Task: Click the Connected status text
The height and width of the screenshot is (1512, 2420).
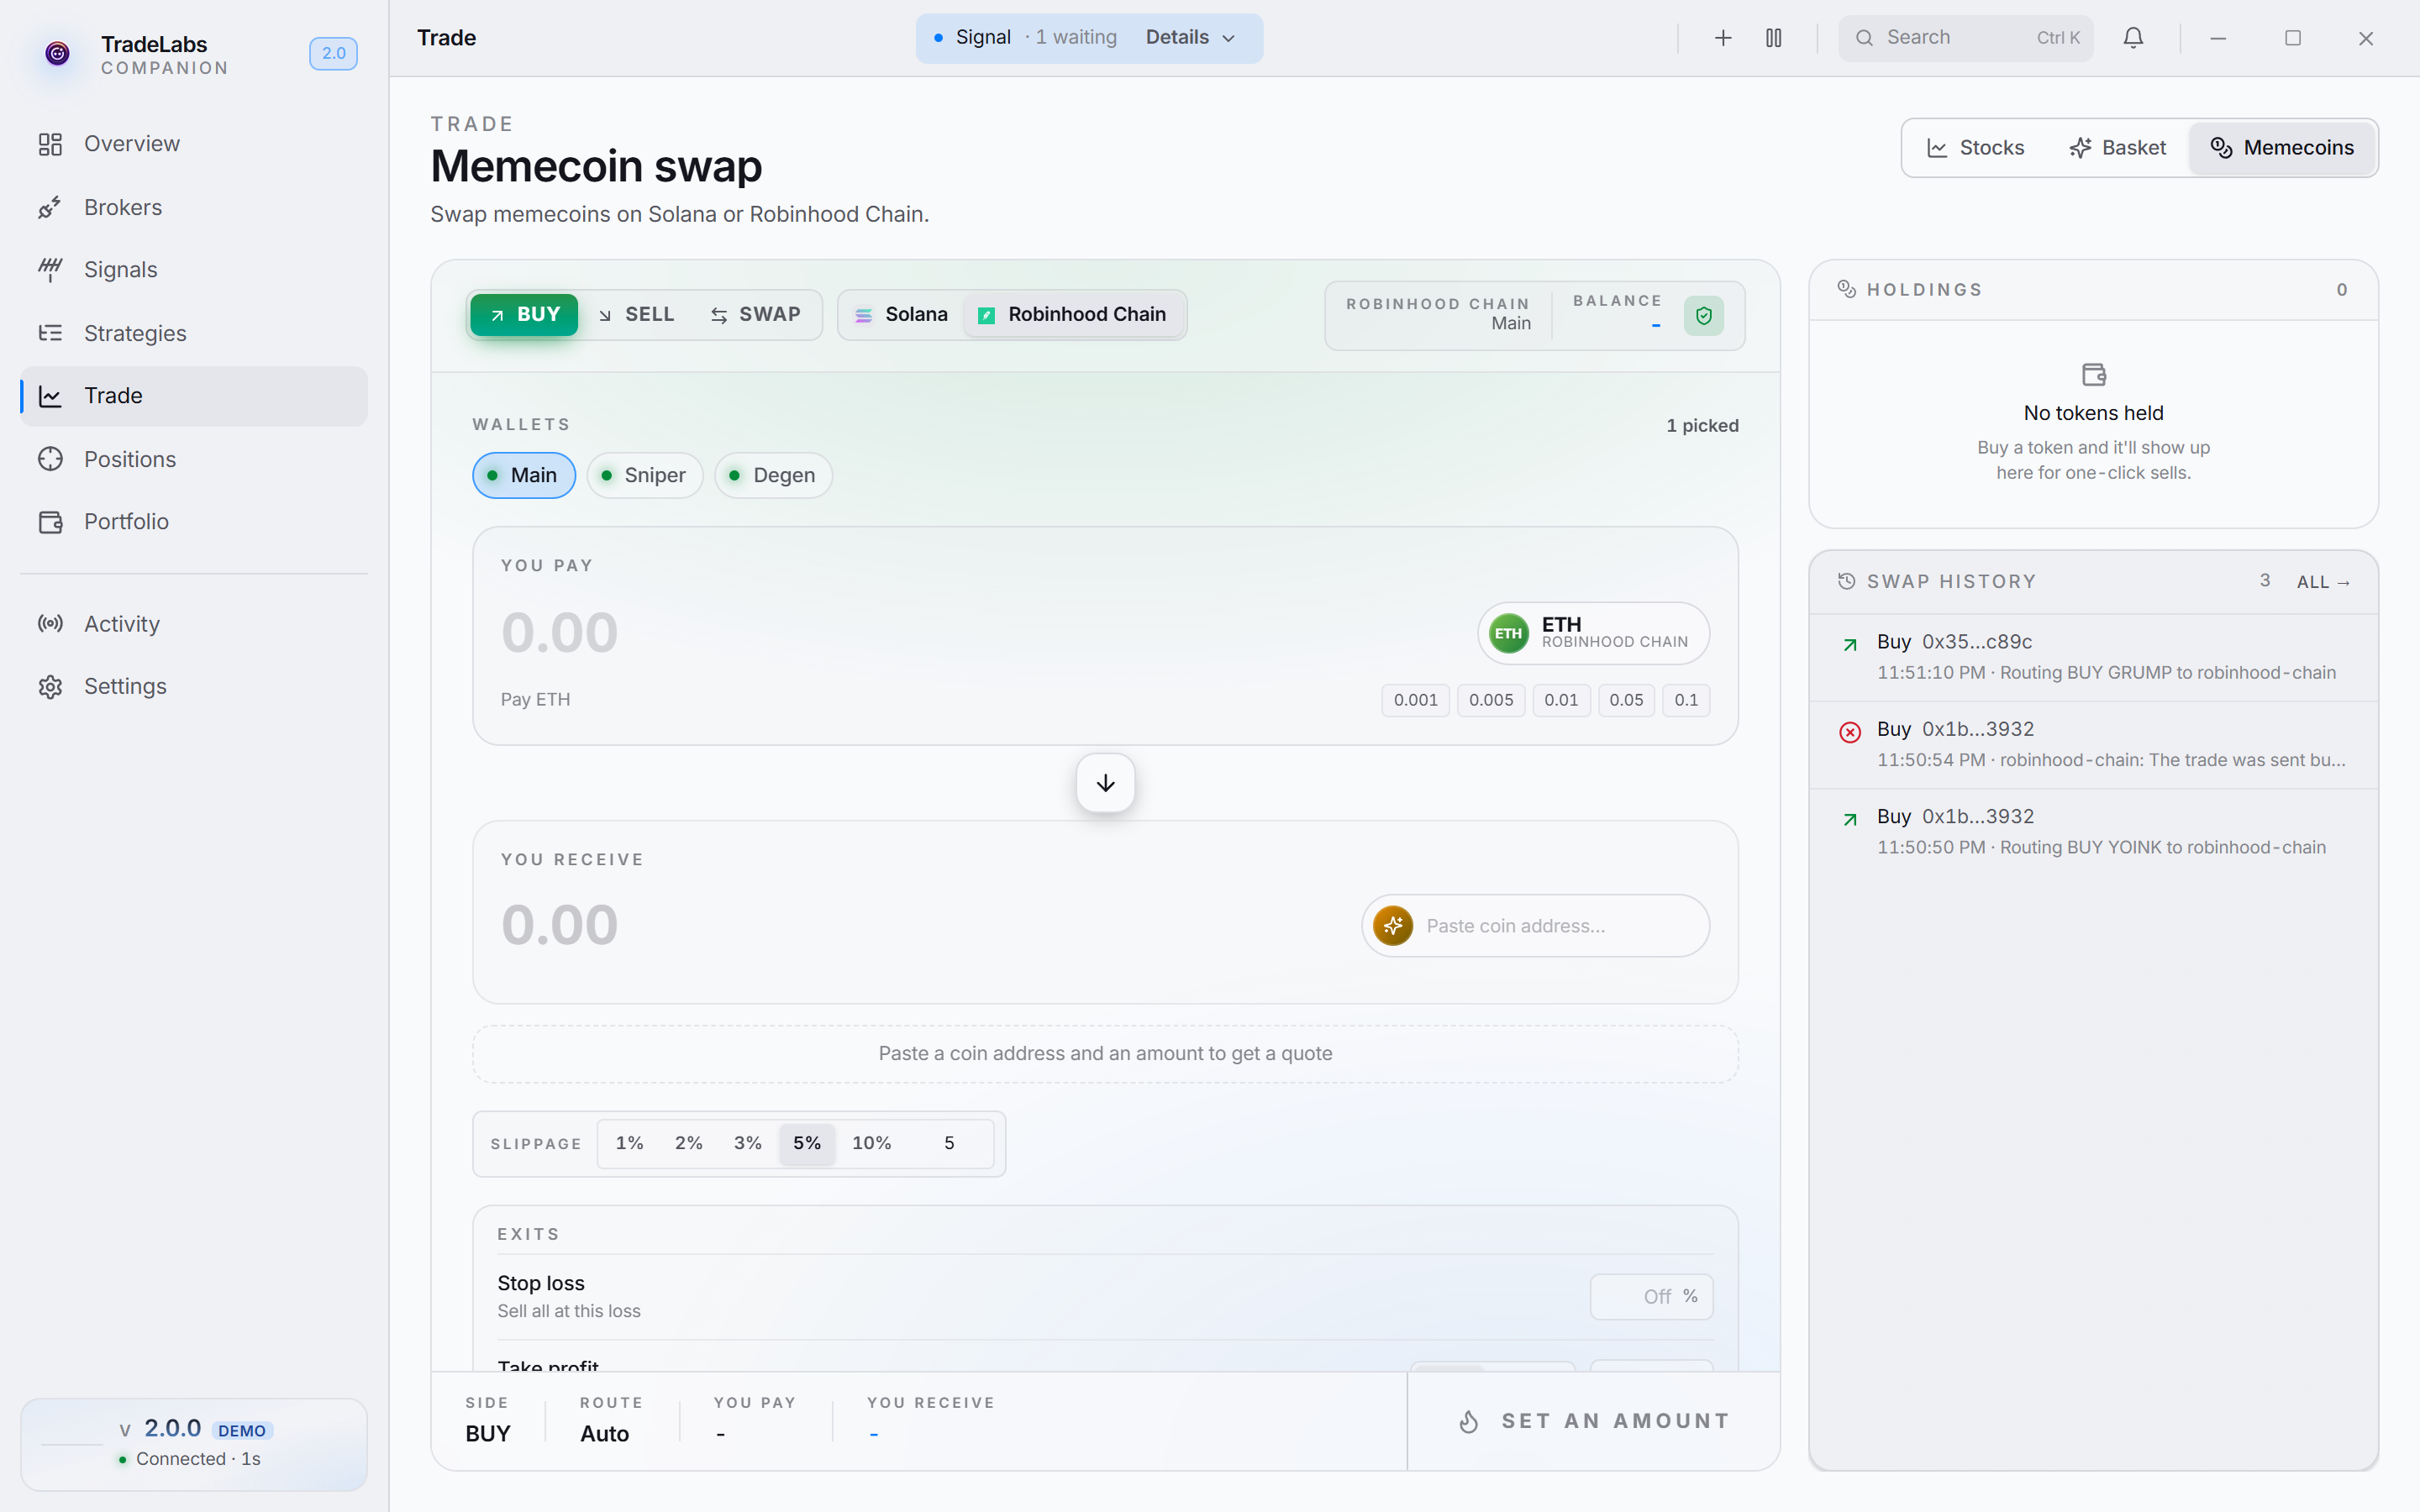Action: 198,1459
